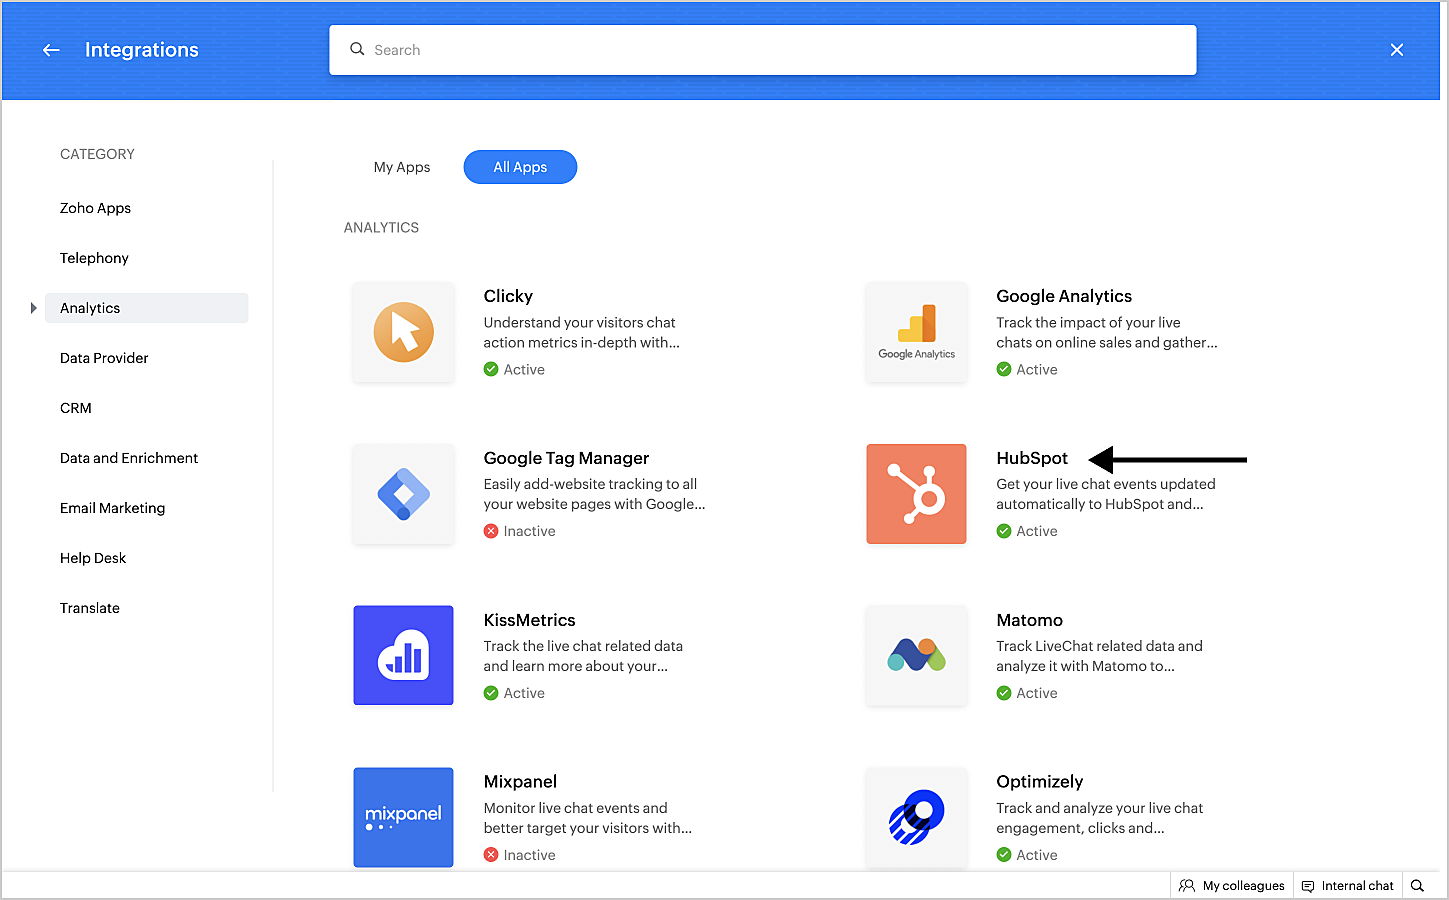1449x900 pixels.
Task: Select the Data and Enrichment category
Action: 129,458
